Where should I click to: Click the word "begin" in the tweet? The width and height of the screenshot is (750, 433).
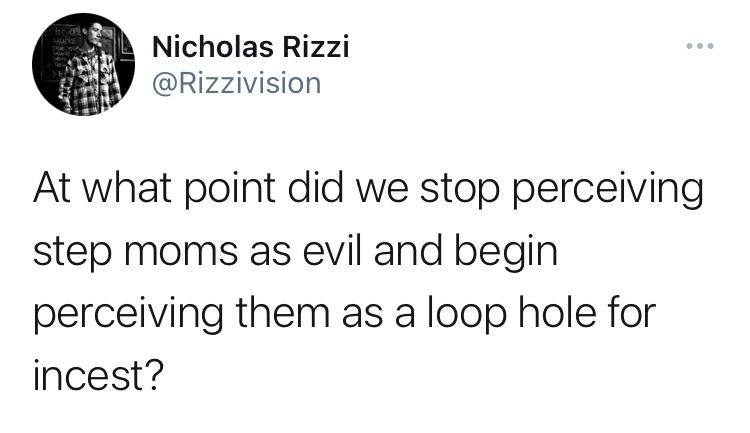[x=507, y=253]
